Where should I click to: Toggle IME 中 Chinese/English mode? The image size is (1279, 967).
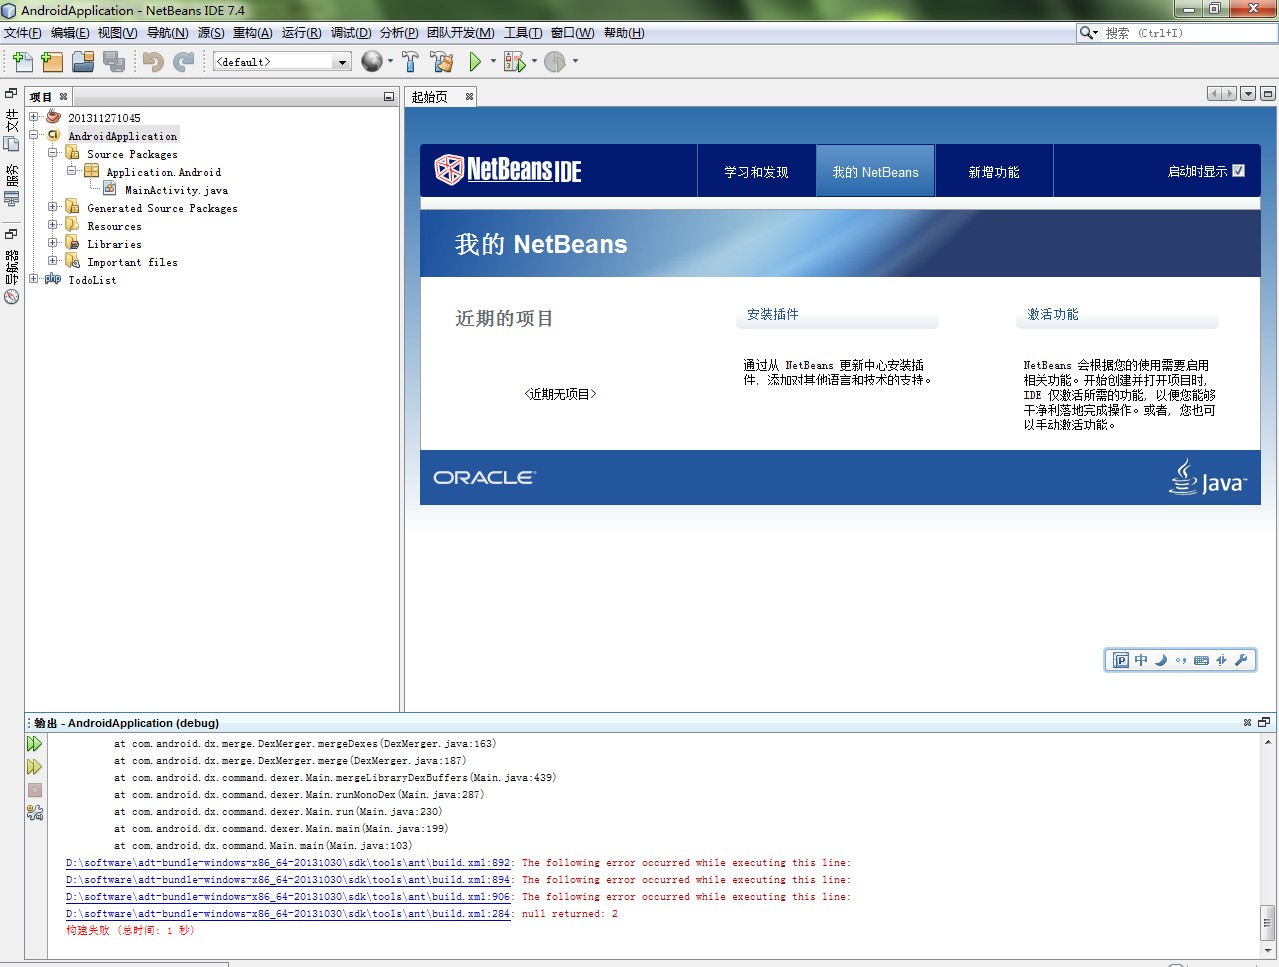click(1141, 660)
